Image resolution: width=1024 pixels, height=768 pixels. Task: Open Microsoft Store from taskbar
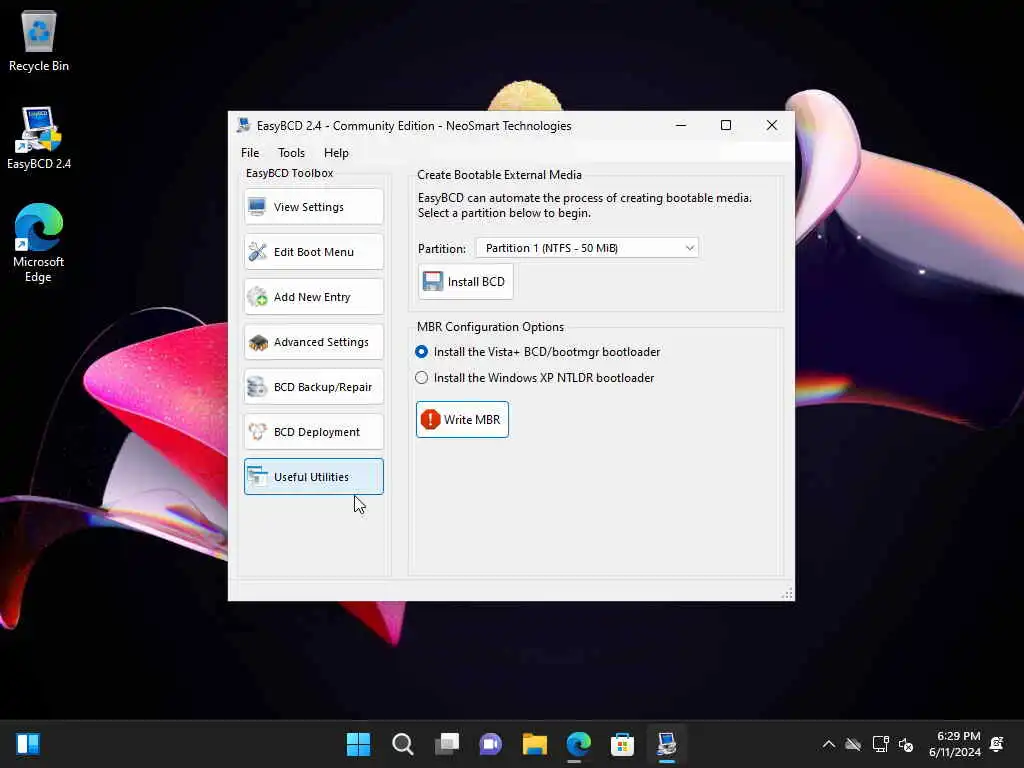pyautogui.click(x=622, y=744)
